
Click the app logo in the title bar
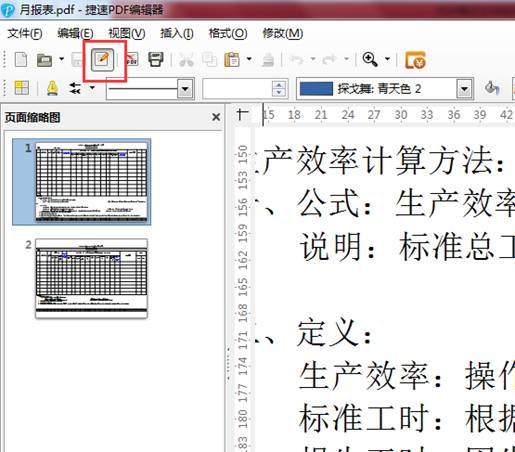tap(8, 9)
